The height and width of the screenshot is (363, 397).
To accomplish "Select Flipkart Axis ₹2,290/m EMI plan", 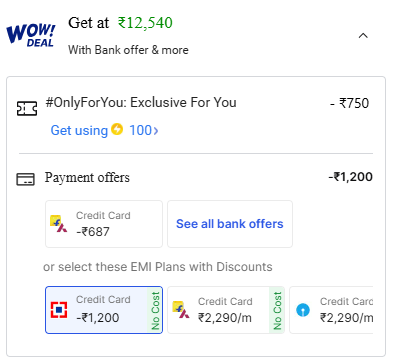I will (x=226, y=310).
